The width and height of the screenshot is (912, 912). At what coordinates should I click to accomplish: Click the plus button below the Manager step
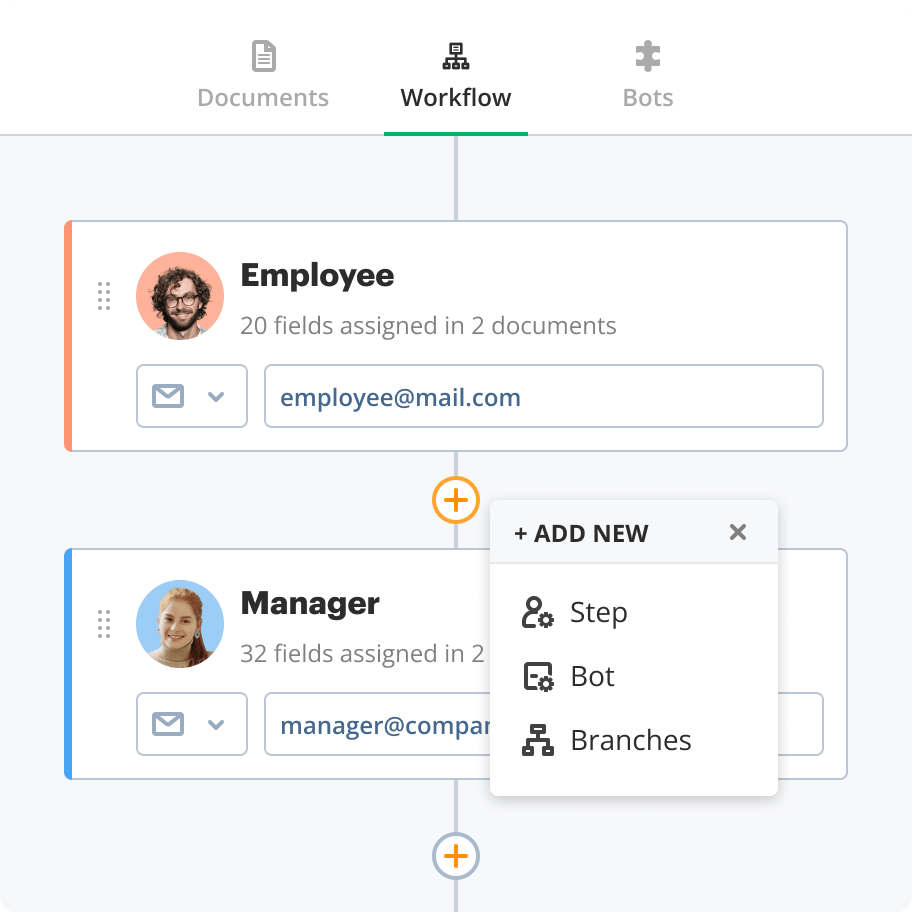[455, 856]
